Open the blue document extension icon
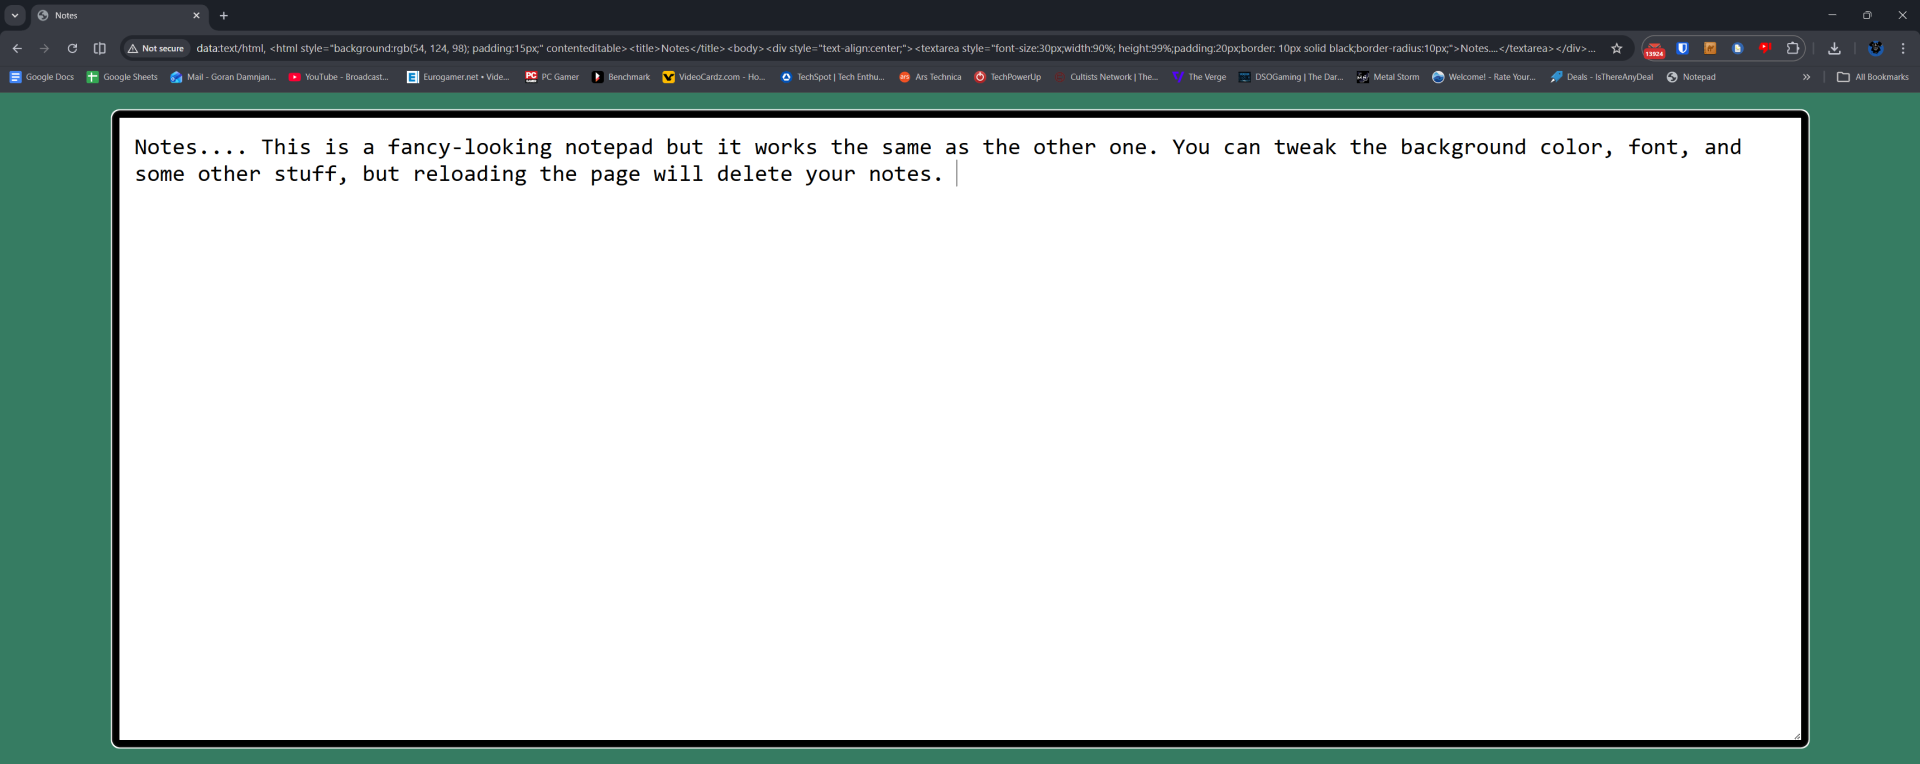 1738,48
